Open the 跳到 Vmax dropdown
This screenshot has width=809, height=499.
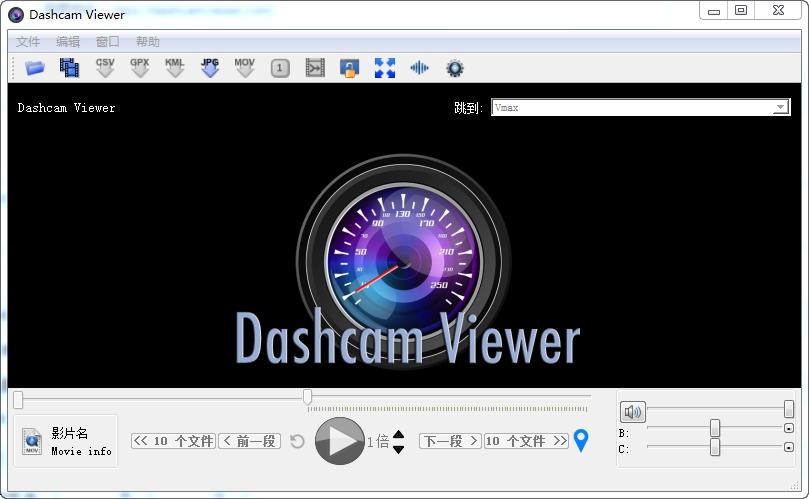(x=640, y=107)
